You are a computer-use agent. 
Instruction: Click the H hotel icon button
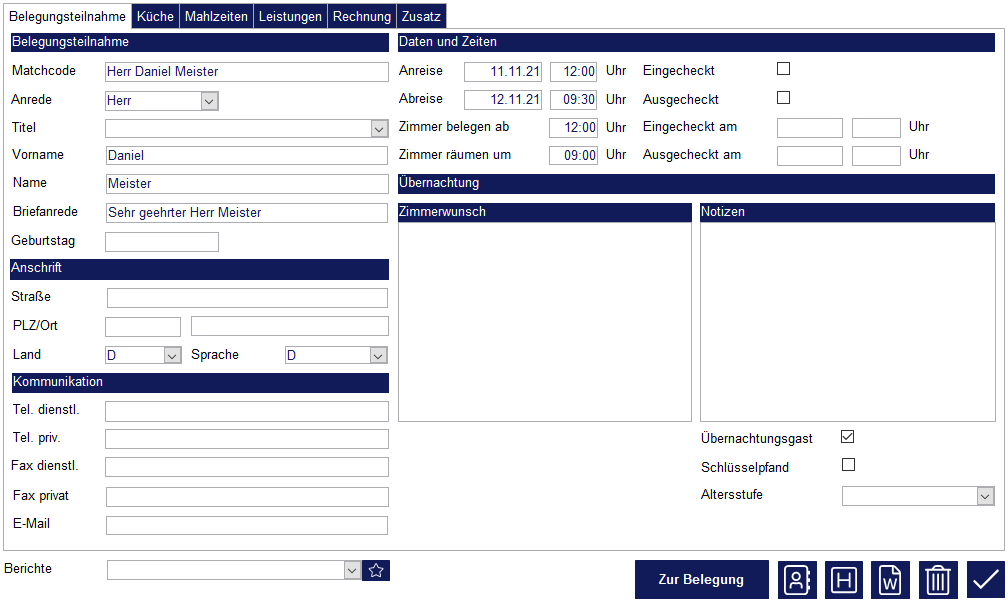[x=844, y=580]
